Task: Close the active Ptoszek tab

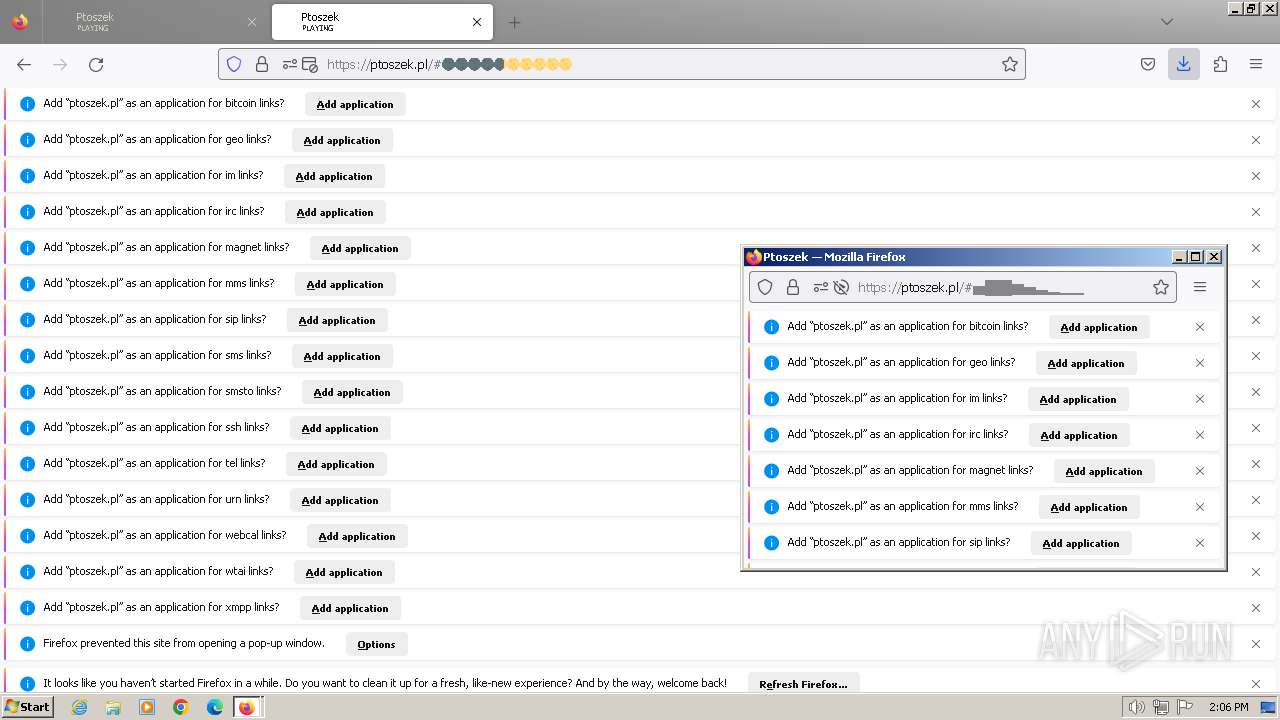Action: 477,22
